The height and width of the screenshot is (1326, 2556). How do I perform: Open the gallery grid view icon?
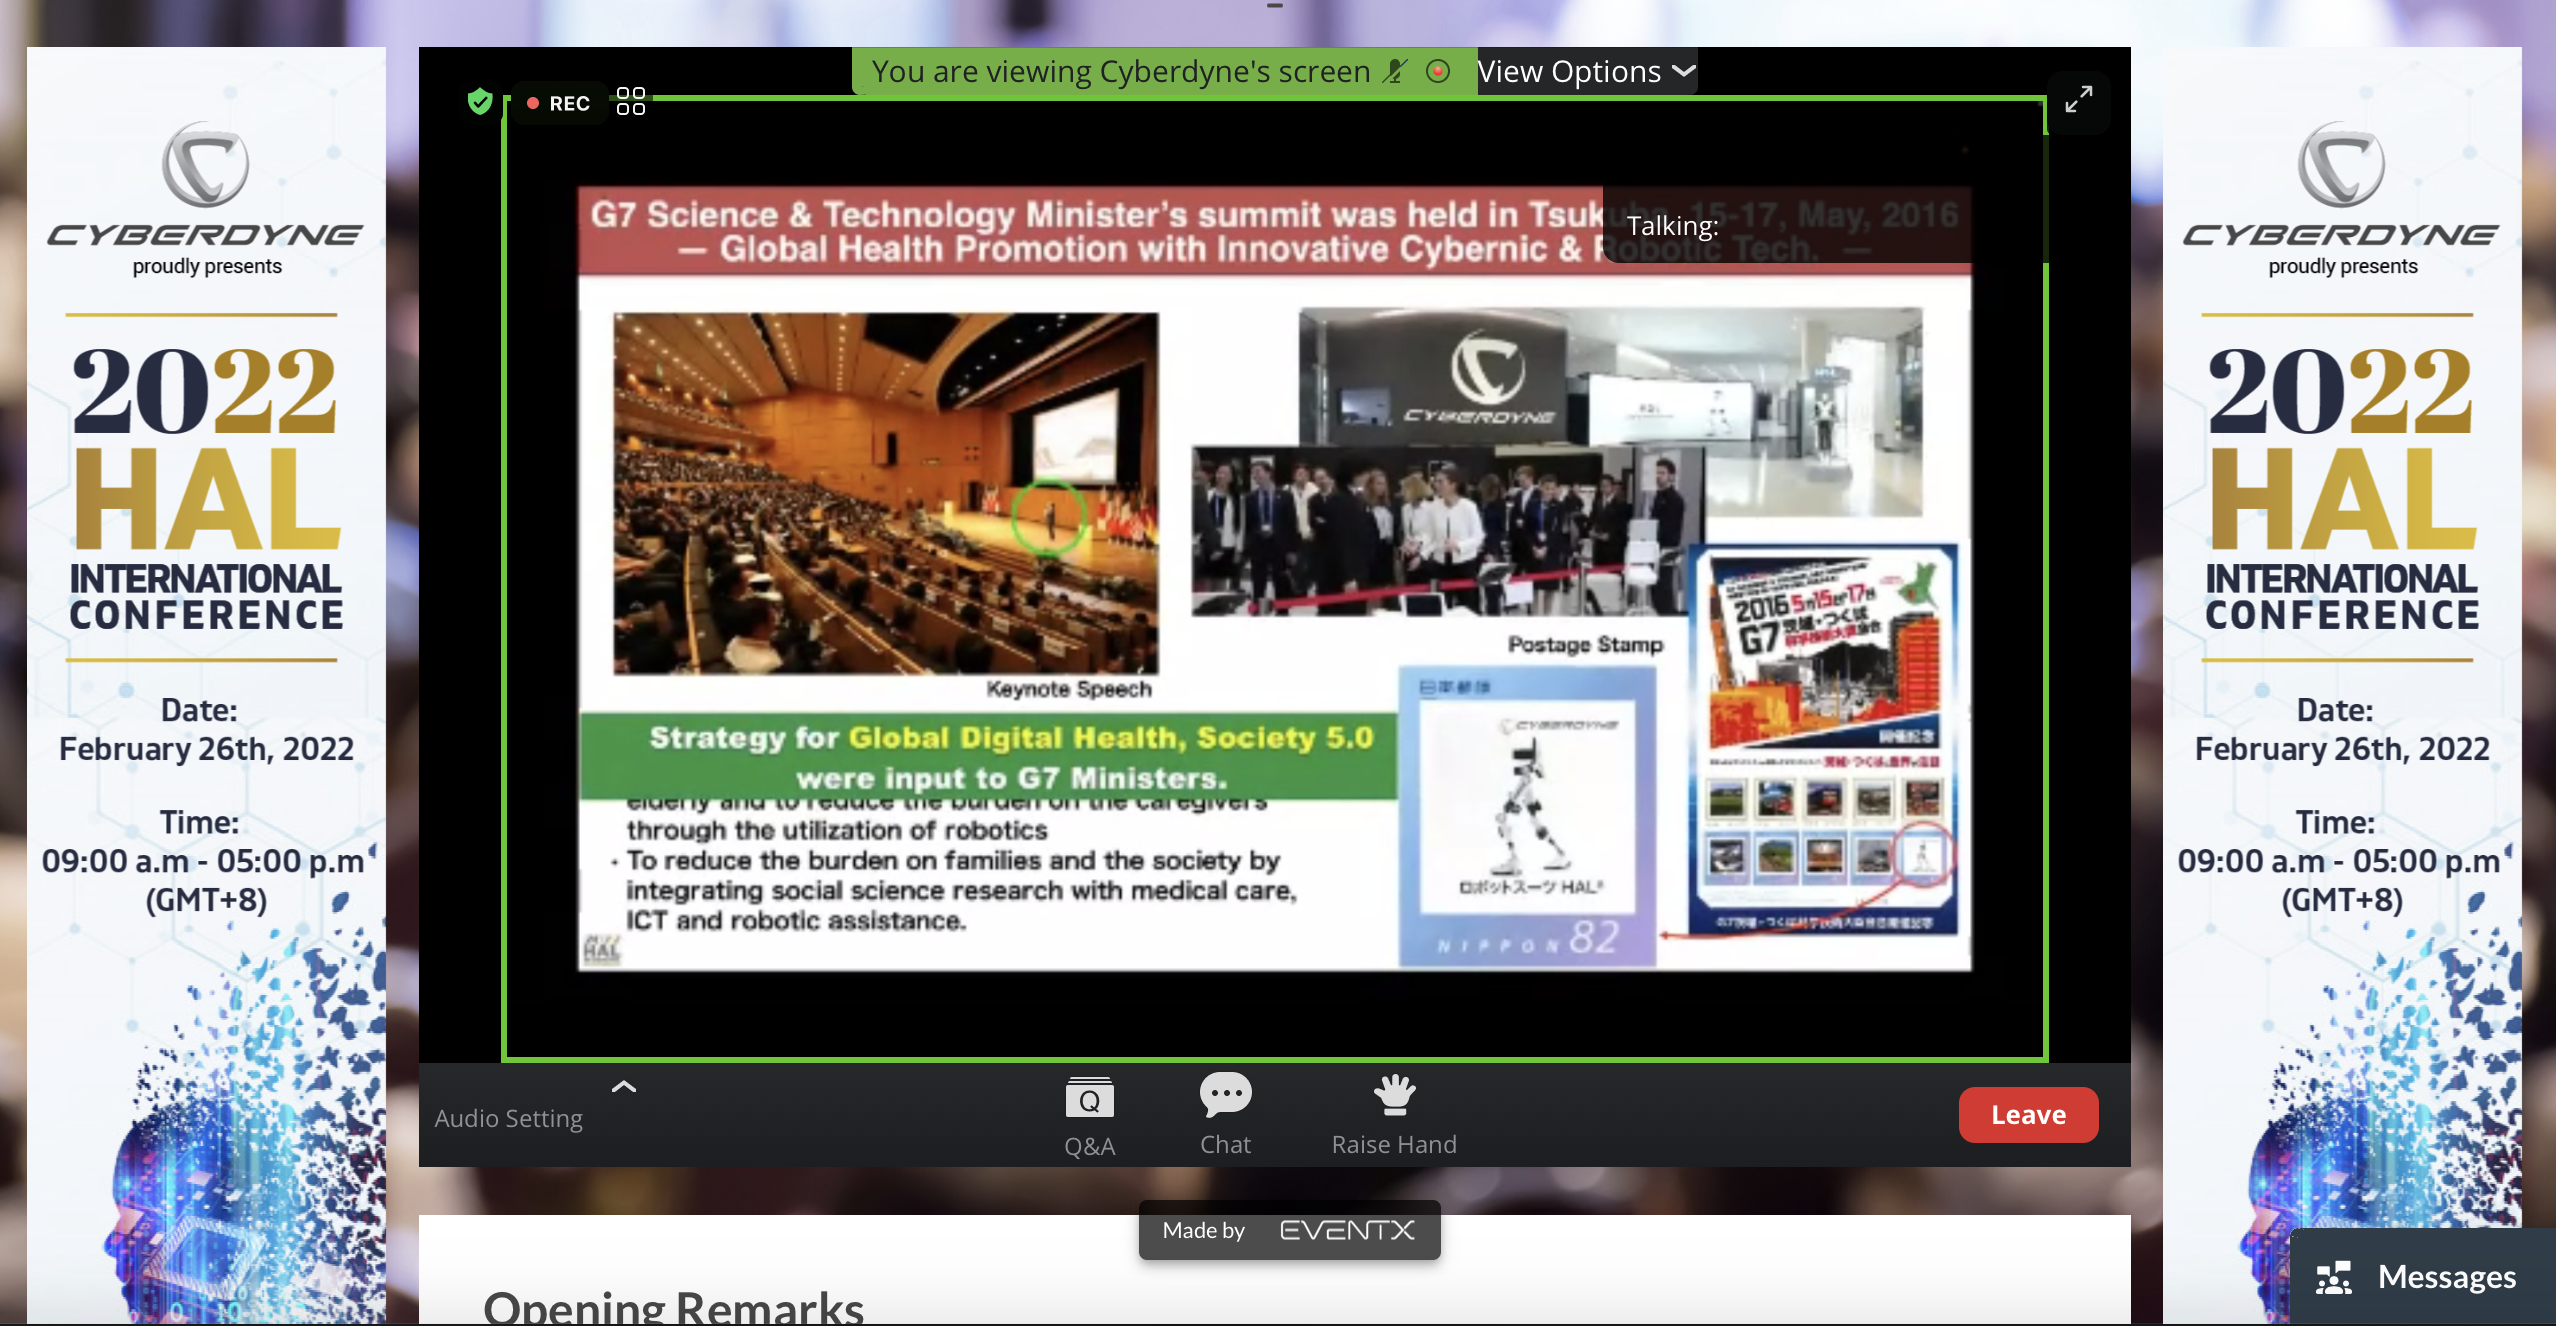coord(631,101)
